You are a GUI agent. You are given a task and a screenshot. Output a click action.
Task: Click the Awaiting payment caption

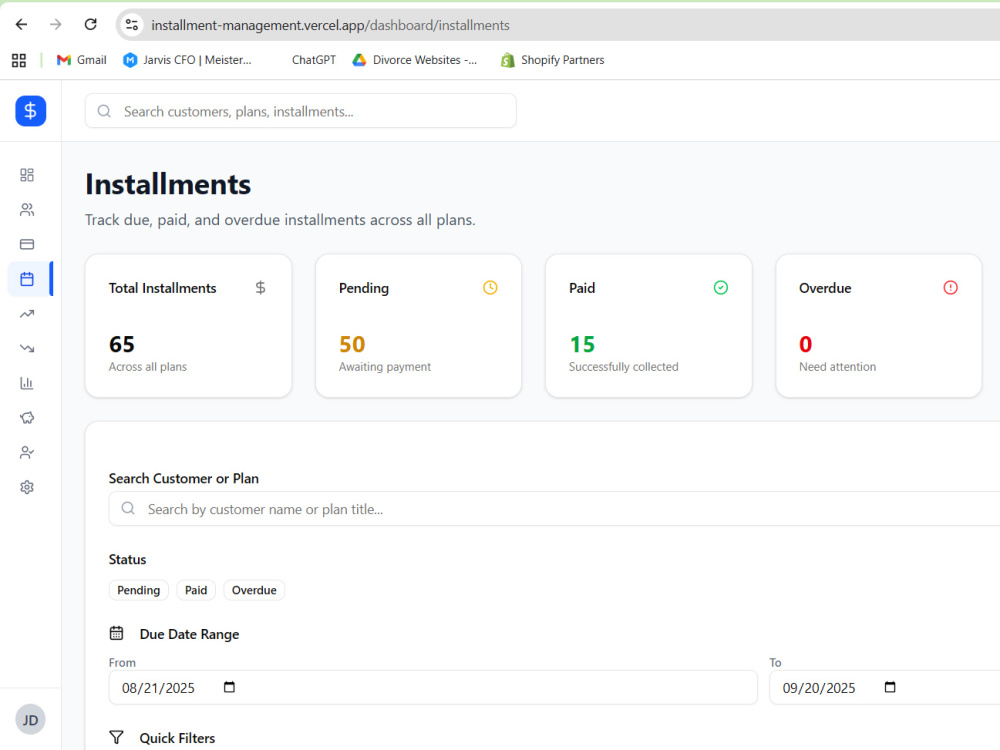(385, 367)
